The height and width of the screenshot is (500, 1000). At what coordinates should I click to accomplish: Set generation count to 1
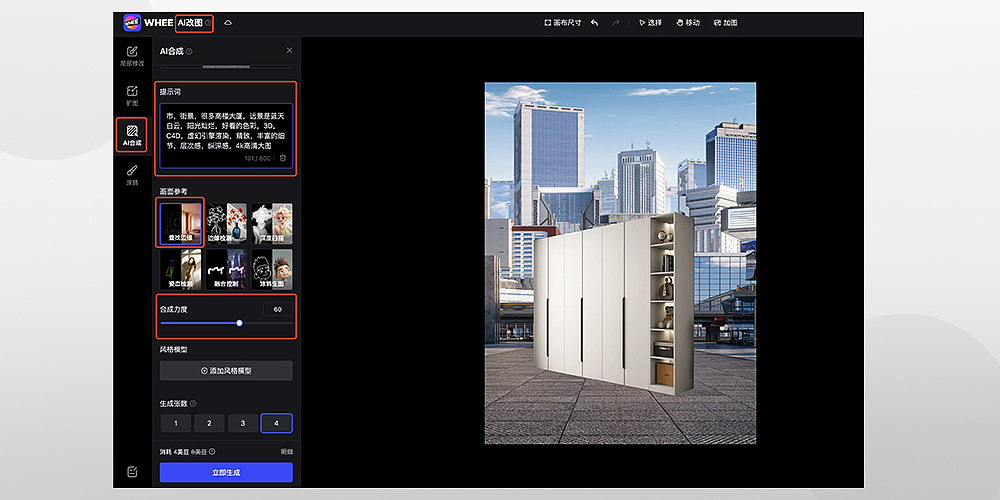pos(176,423)
